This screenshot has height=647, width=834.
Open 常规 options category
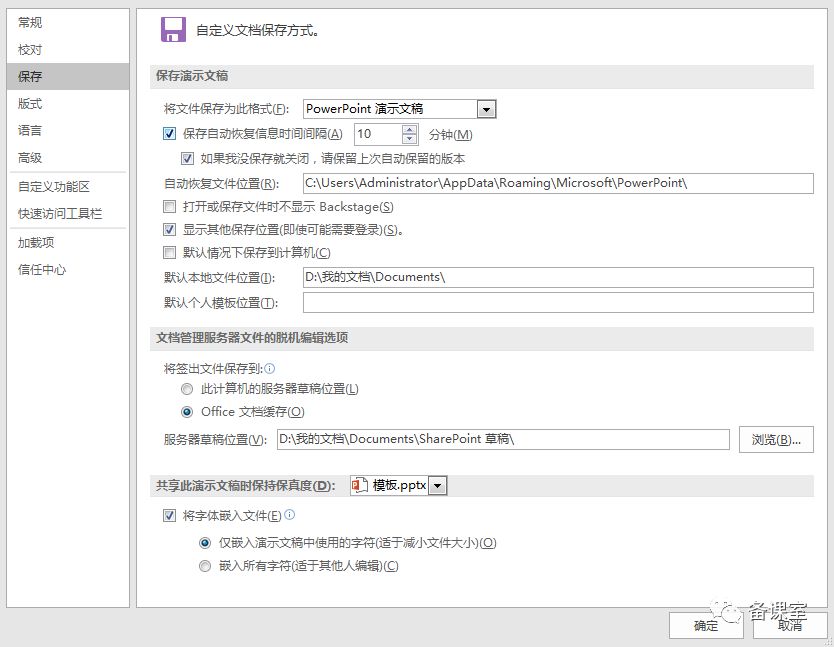(68, 22)
